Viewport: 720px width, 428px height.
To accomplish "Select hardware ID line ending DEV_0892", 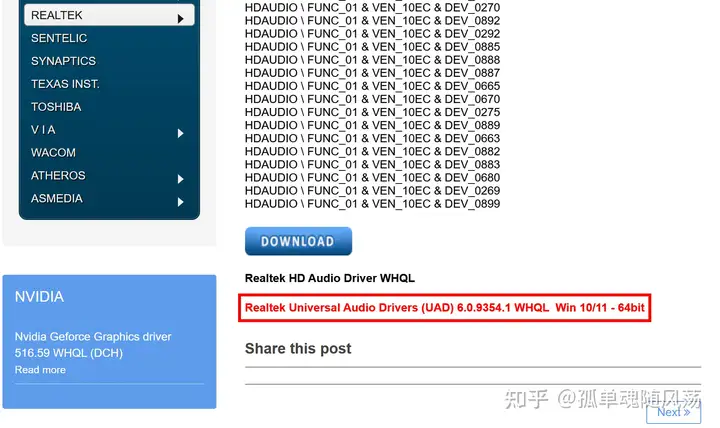I will (x=372, y=21).
